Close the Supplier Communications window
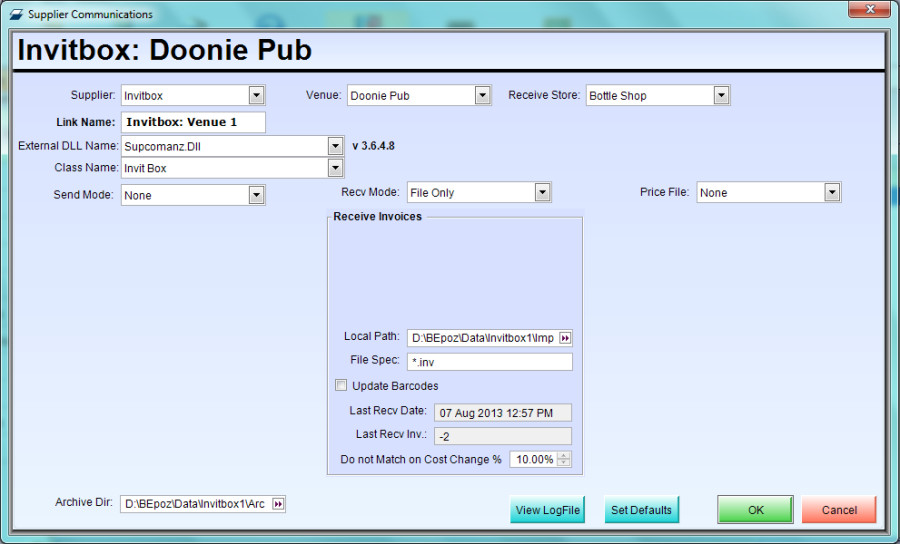Screen dimensions: 900x544 pyautogui.click(x=870, y=9)
